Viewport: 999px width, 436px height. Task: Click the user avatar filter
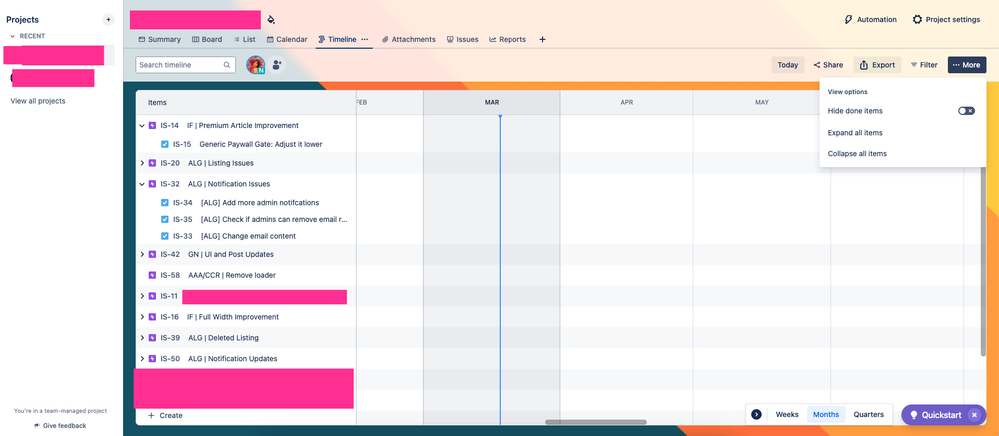point(255,65)
